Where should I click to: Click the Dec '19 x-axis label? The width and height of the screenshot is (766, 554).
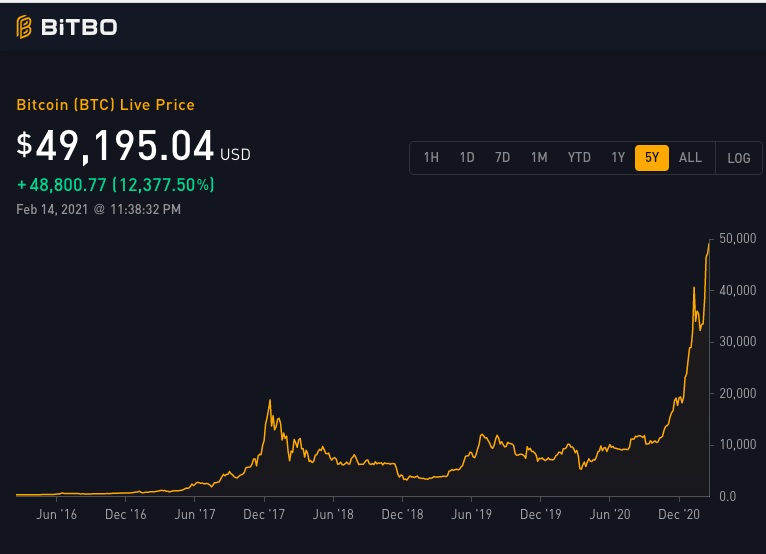point(541,514)
